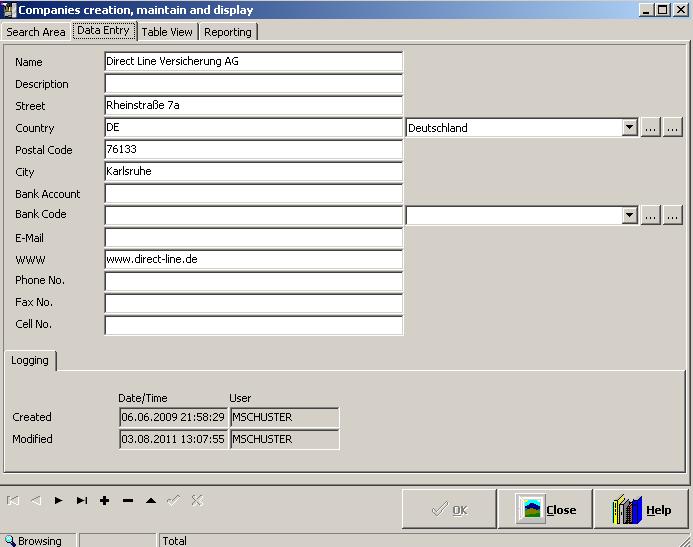The height and width of the screenshot is (547, 693).
Task: Minimize the Companies window
Action: tap(646, 10)
